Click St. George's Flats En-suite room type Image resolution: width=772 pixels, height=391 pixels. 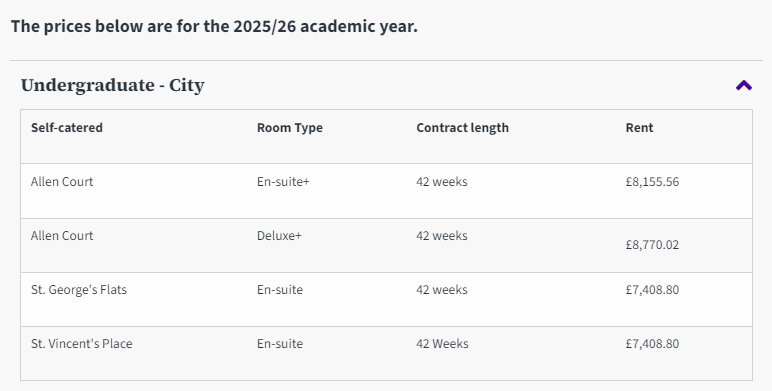280,290
